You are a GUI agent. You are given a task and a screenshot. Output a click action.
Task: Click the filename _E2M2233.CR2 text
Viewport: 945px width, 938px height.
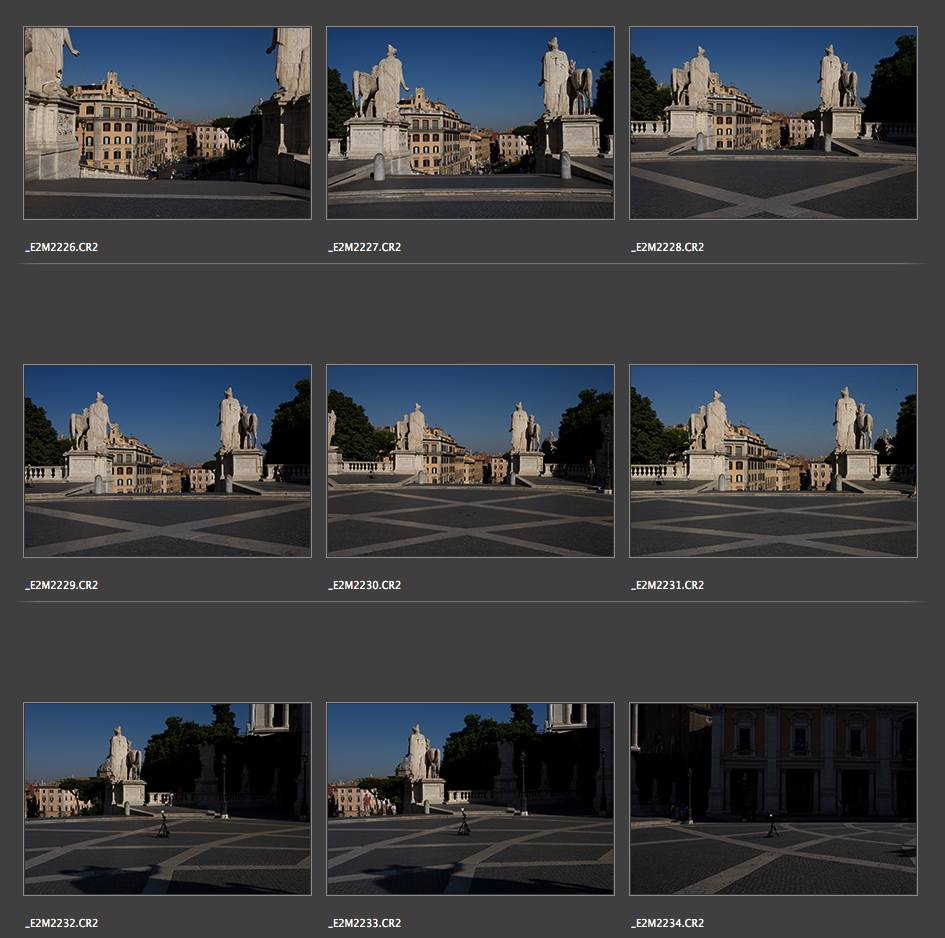(x=365, y=923)
